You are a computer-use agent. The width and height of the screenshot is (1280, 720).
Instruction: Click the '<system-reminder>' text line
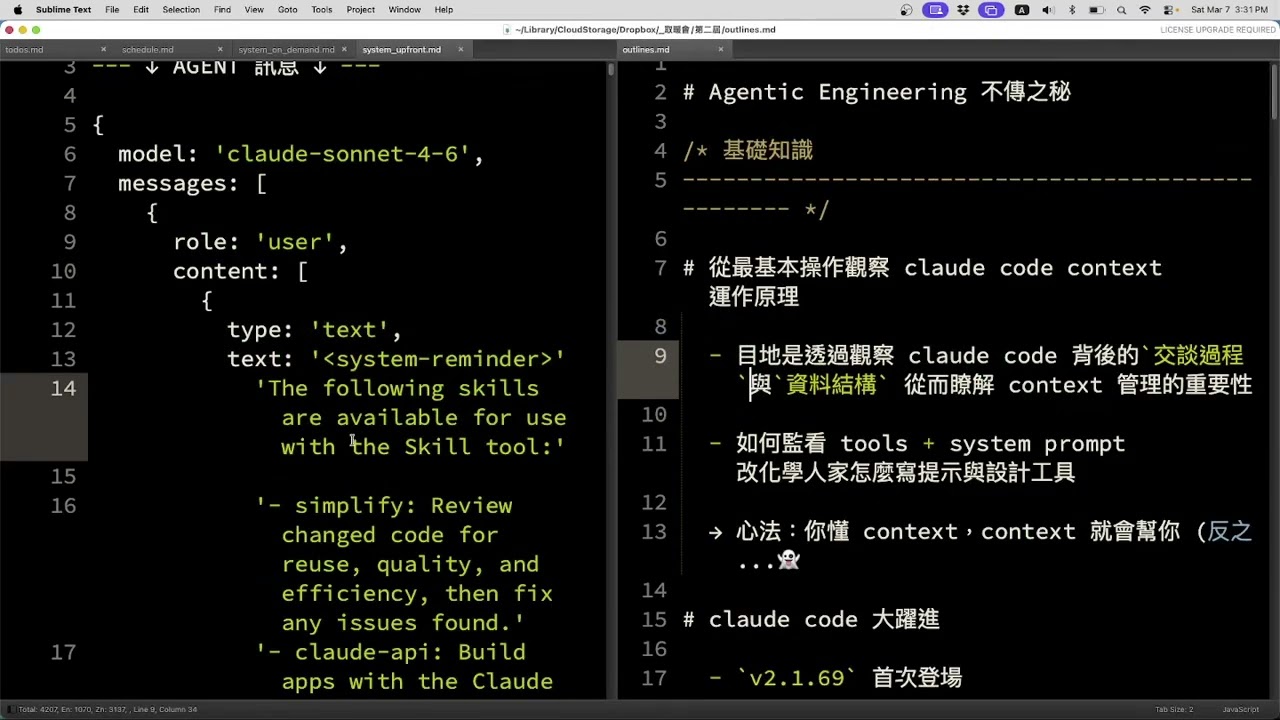[396, 359]
